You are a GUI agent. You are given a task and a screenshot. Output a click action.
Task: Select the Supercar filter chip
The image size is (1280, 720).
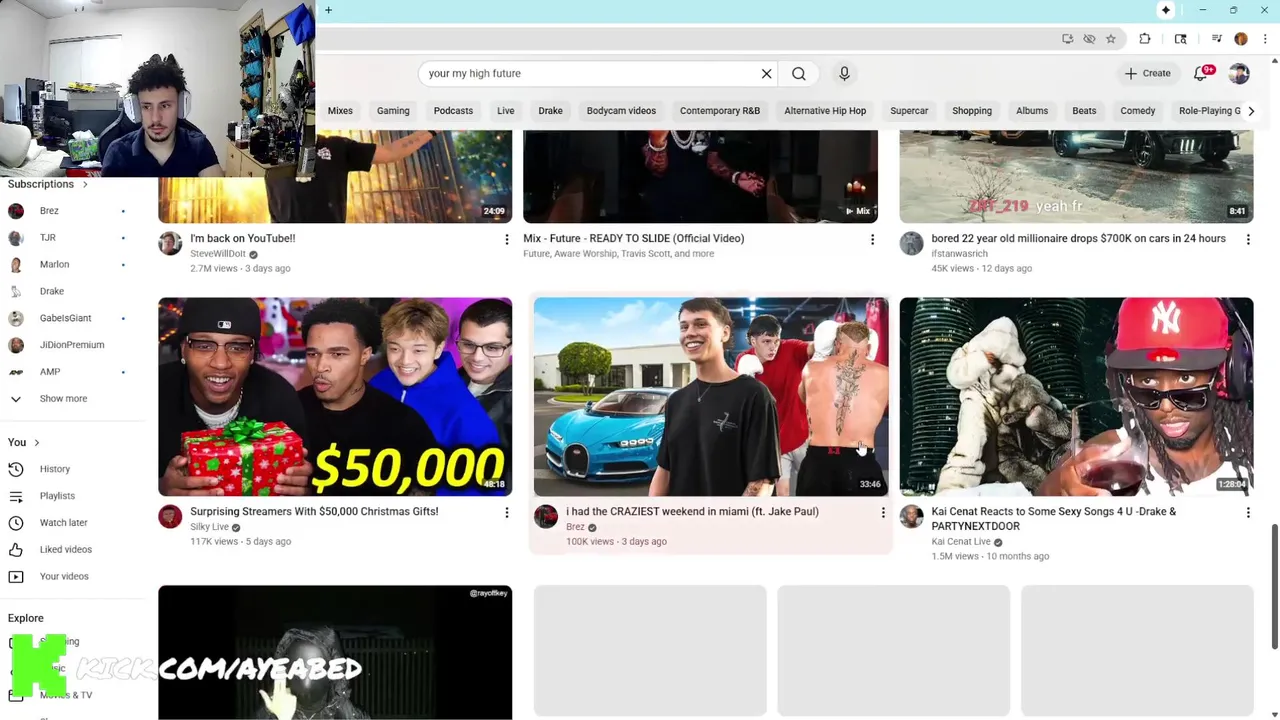909,111
